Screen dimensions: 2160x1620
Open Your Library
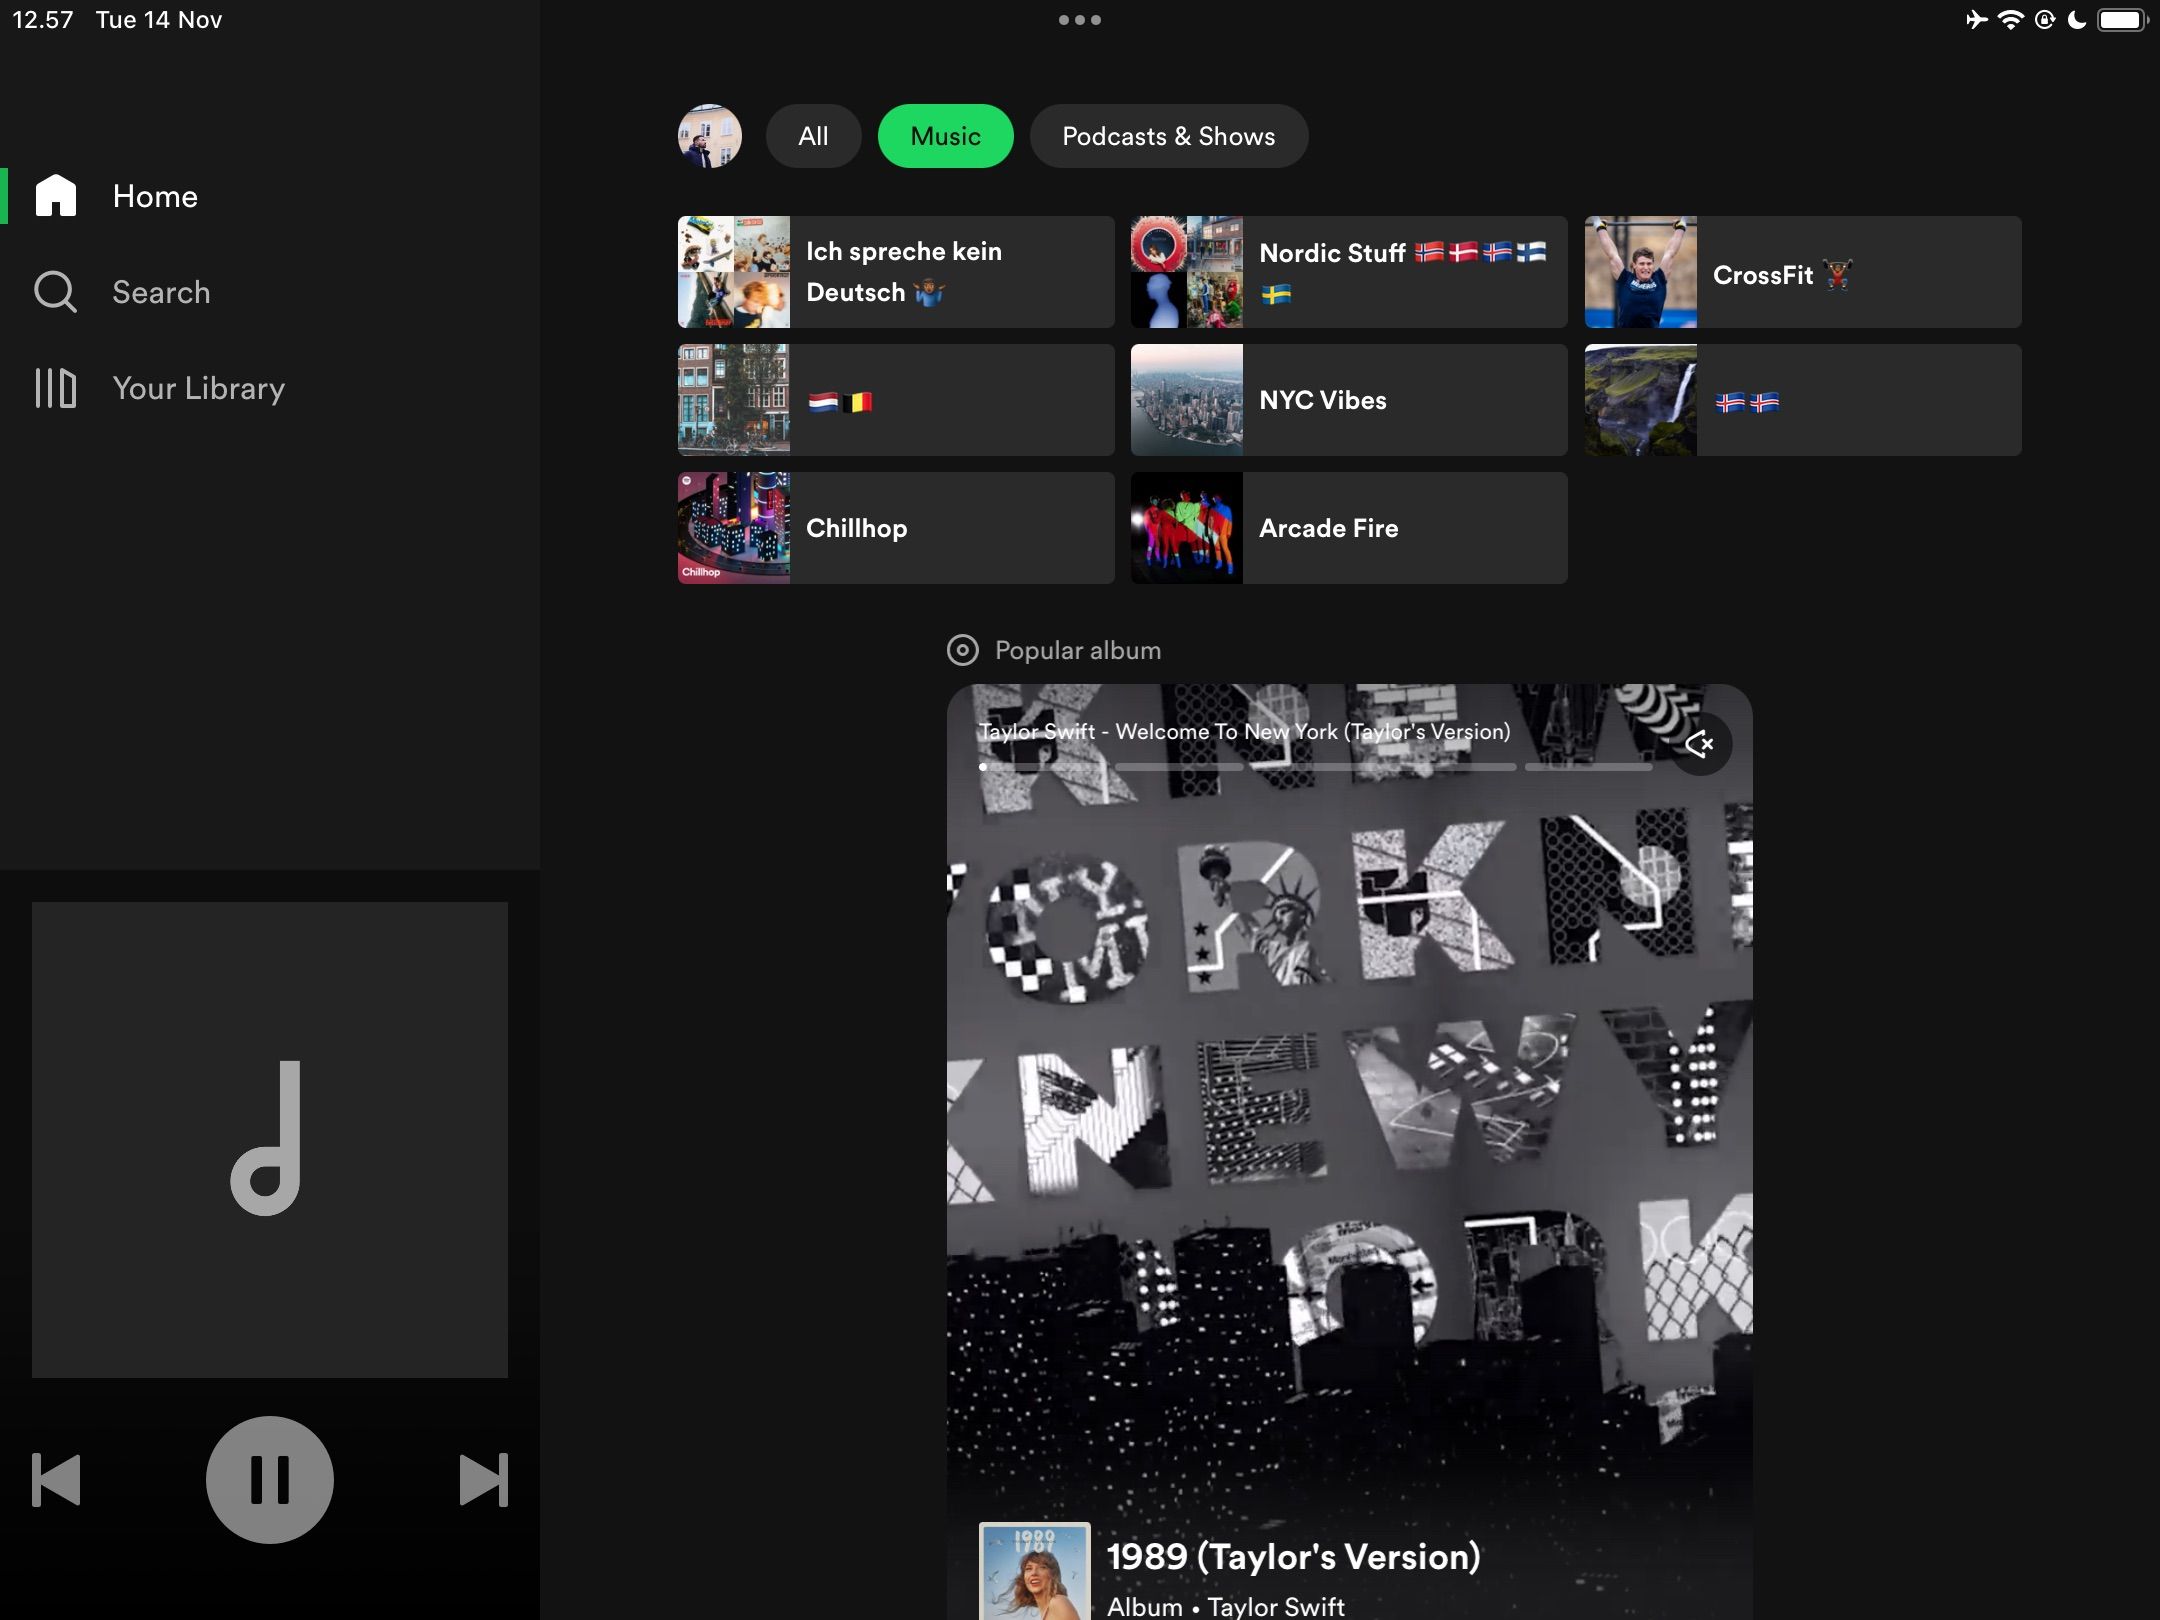tap(197, 388)
